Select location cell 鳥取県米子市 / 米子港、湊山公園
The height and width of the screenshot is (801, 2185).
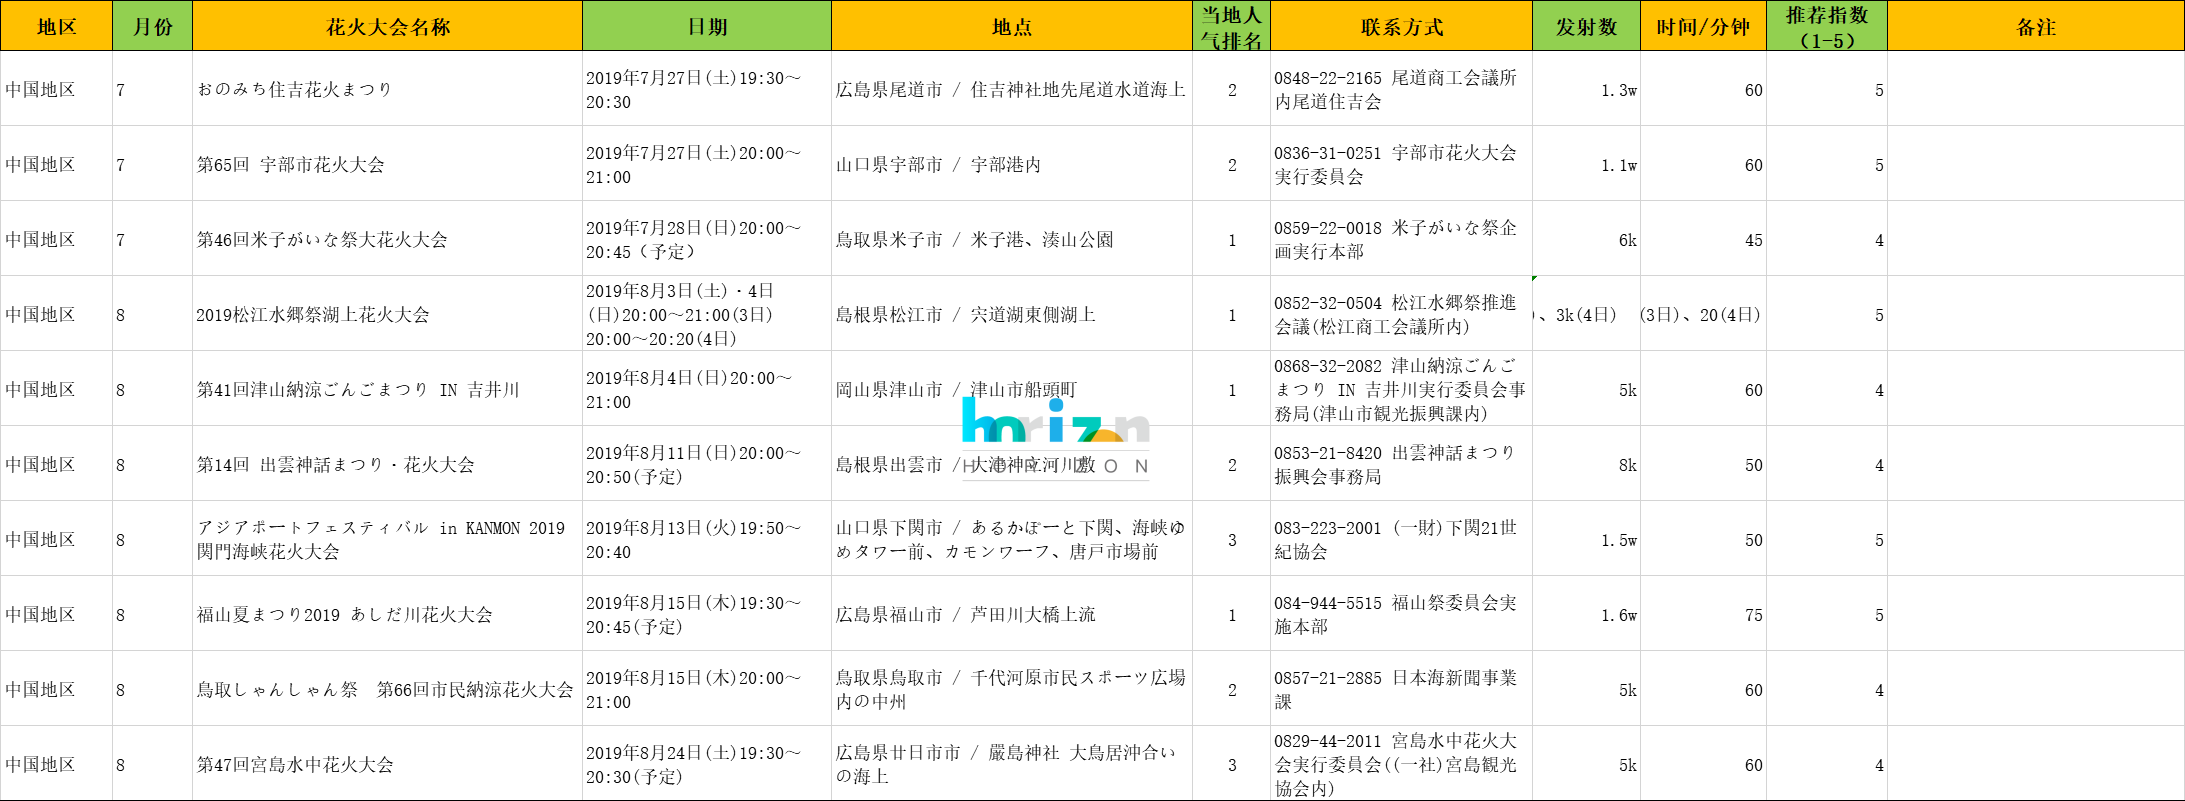tap(1012, 239)
